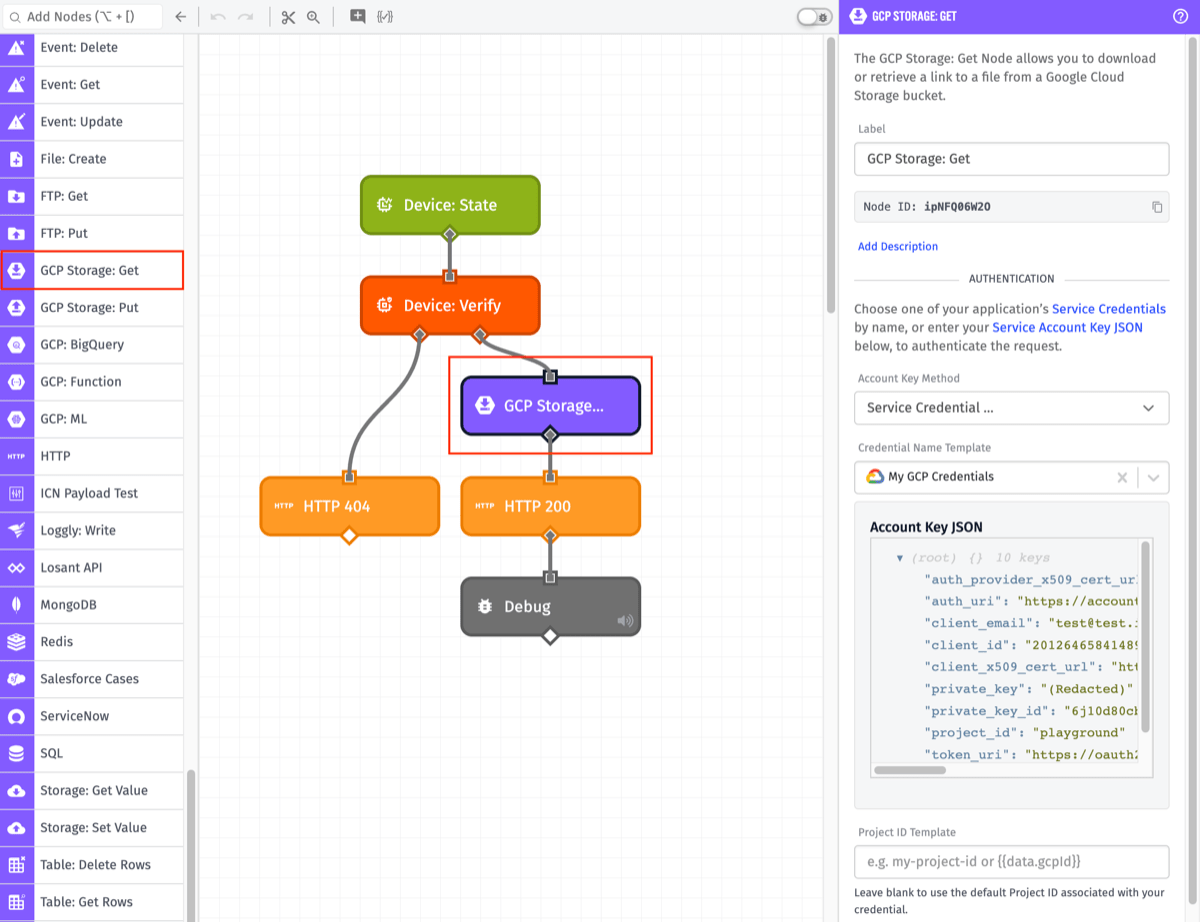1200x922 pixels.
Task: Open help for GCP Storage: Get
Action: point(1180,16)
